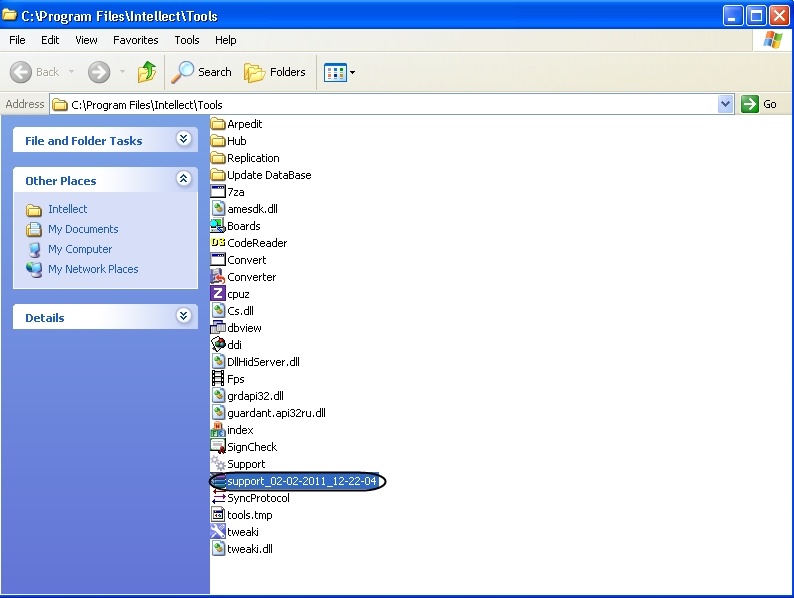Open the My Network Places link
794x598 pixels.
click(93, 269)
